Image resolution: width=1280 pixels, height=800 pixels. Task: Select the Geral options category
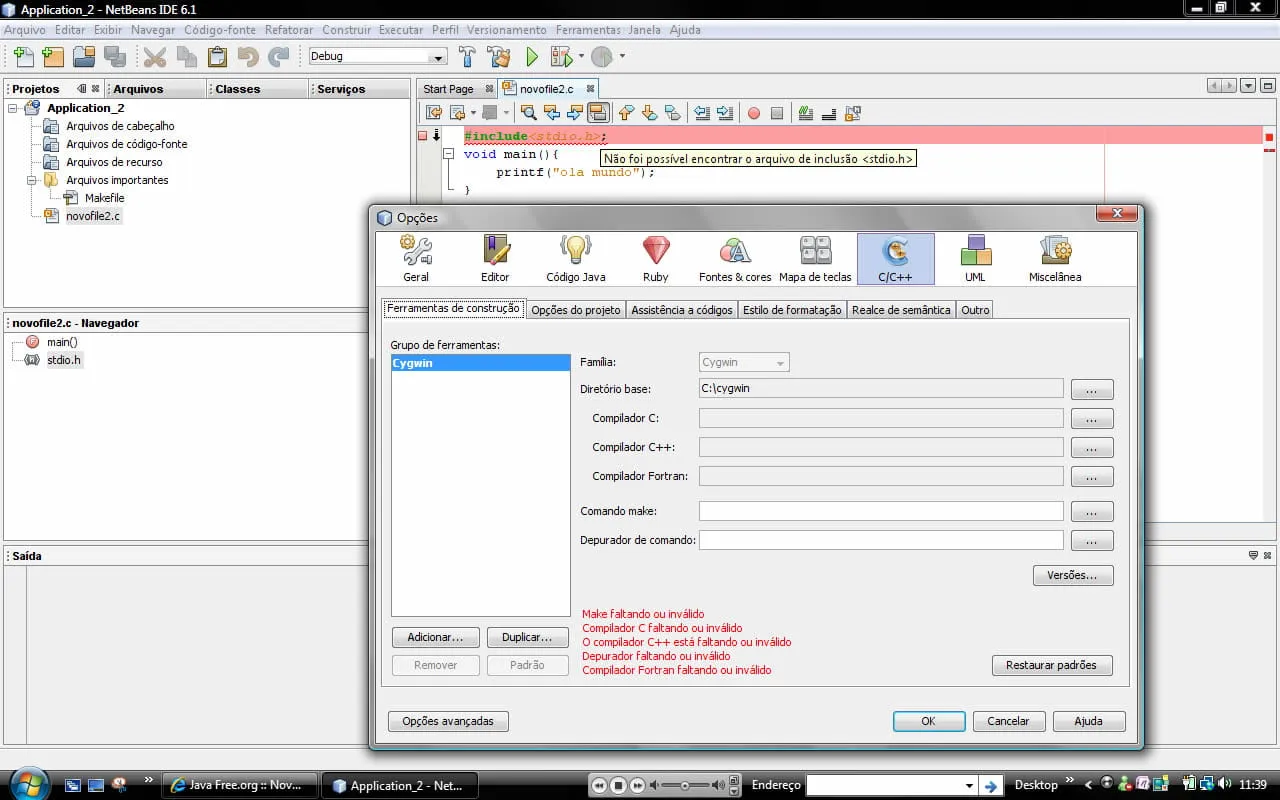pos(416,259)
